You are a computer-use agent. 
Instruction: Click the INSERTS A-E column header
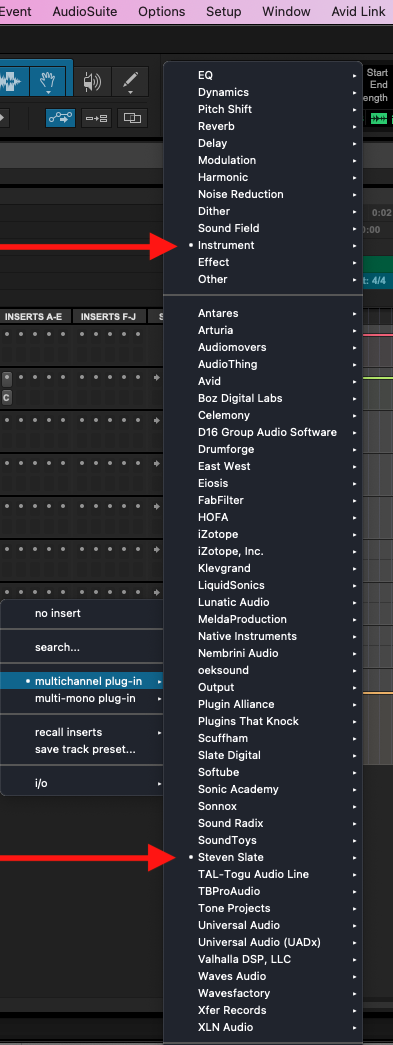pyautogui.click(x=33, y=317)
